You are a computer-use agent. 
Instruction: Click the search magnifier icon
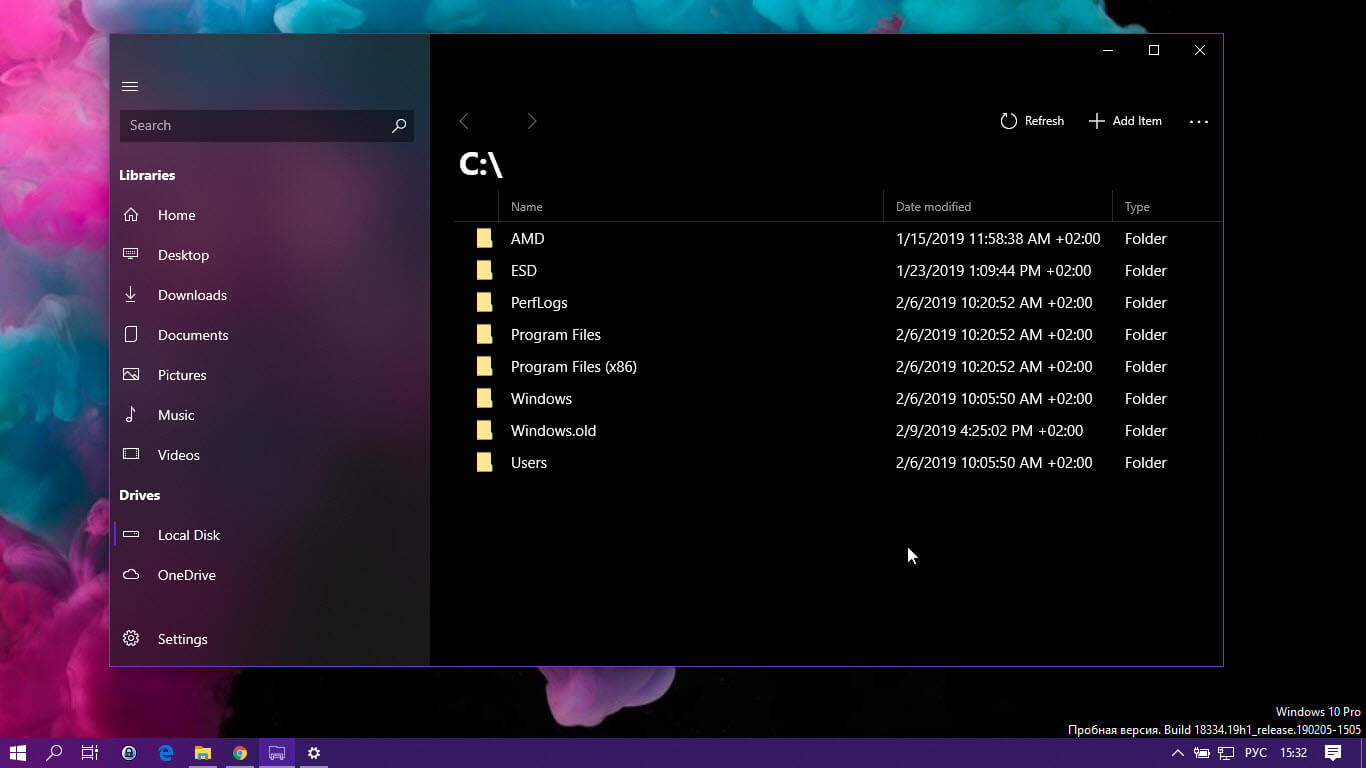click(398, 125)
